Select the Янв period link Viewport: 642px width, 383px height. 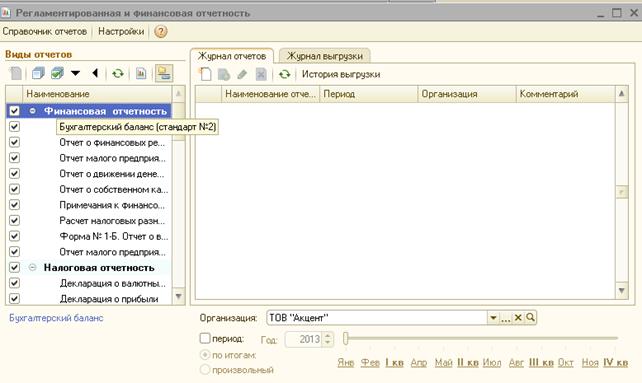[x=346, y=363]
